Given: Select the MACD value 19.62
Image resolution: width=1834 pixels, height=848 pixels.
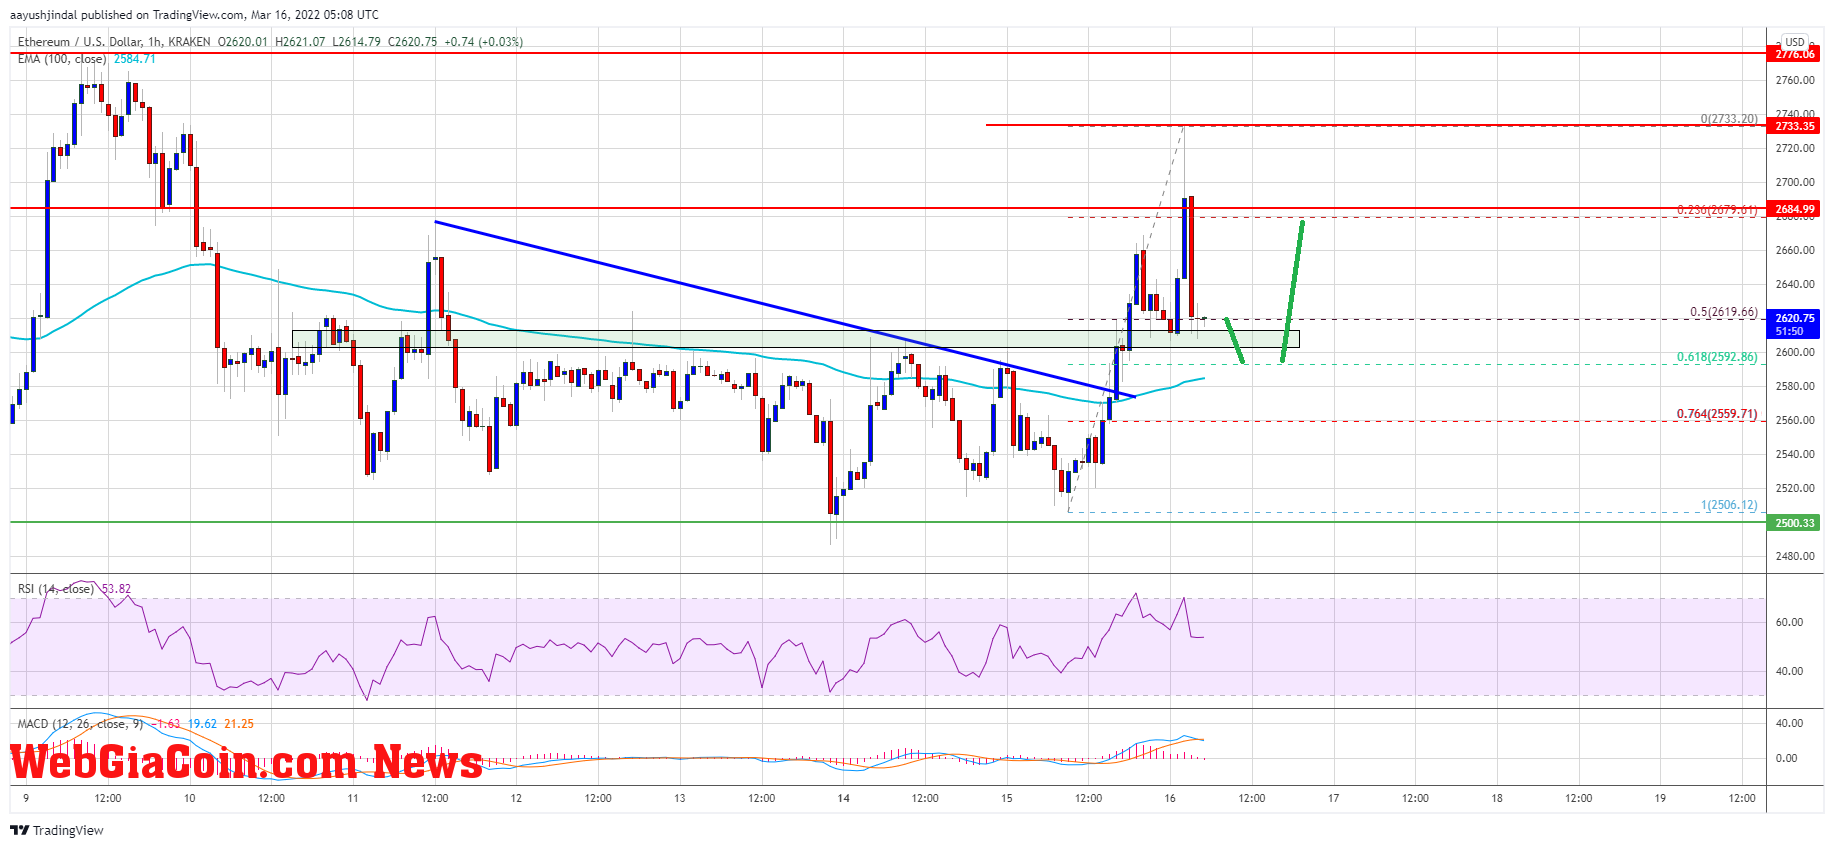Looking at the screenshot, I should click(x=202, y=724).
